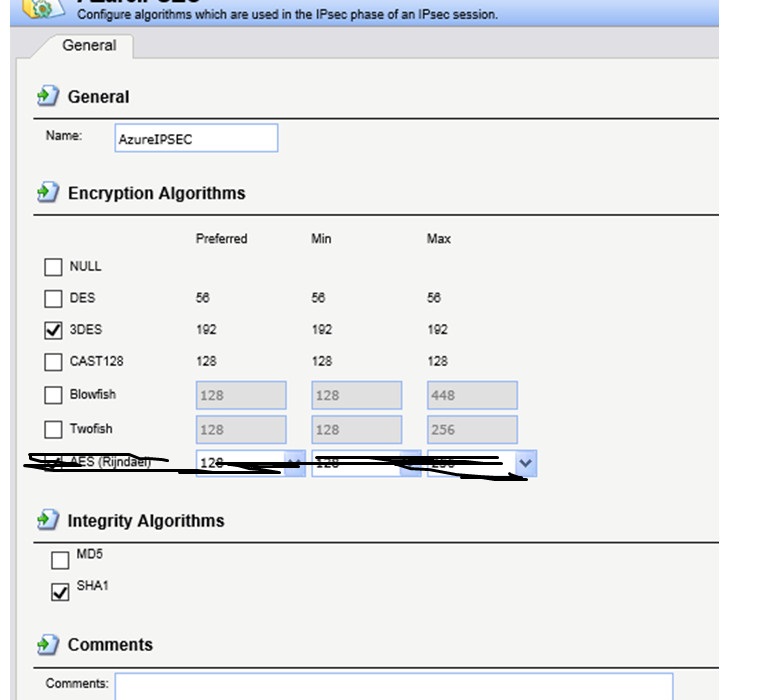Click the 3DES Max value 192
Screen dimensions: 775x700
pyautogui.click(x=437, y=330)
